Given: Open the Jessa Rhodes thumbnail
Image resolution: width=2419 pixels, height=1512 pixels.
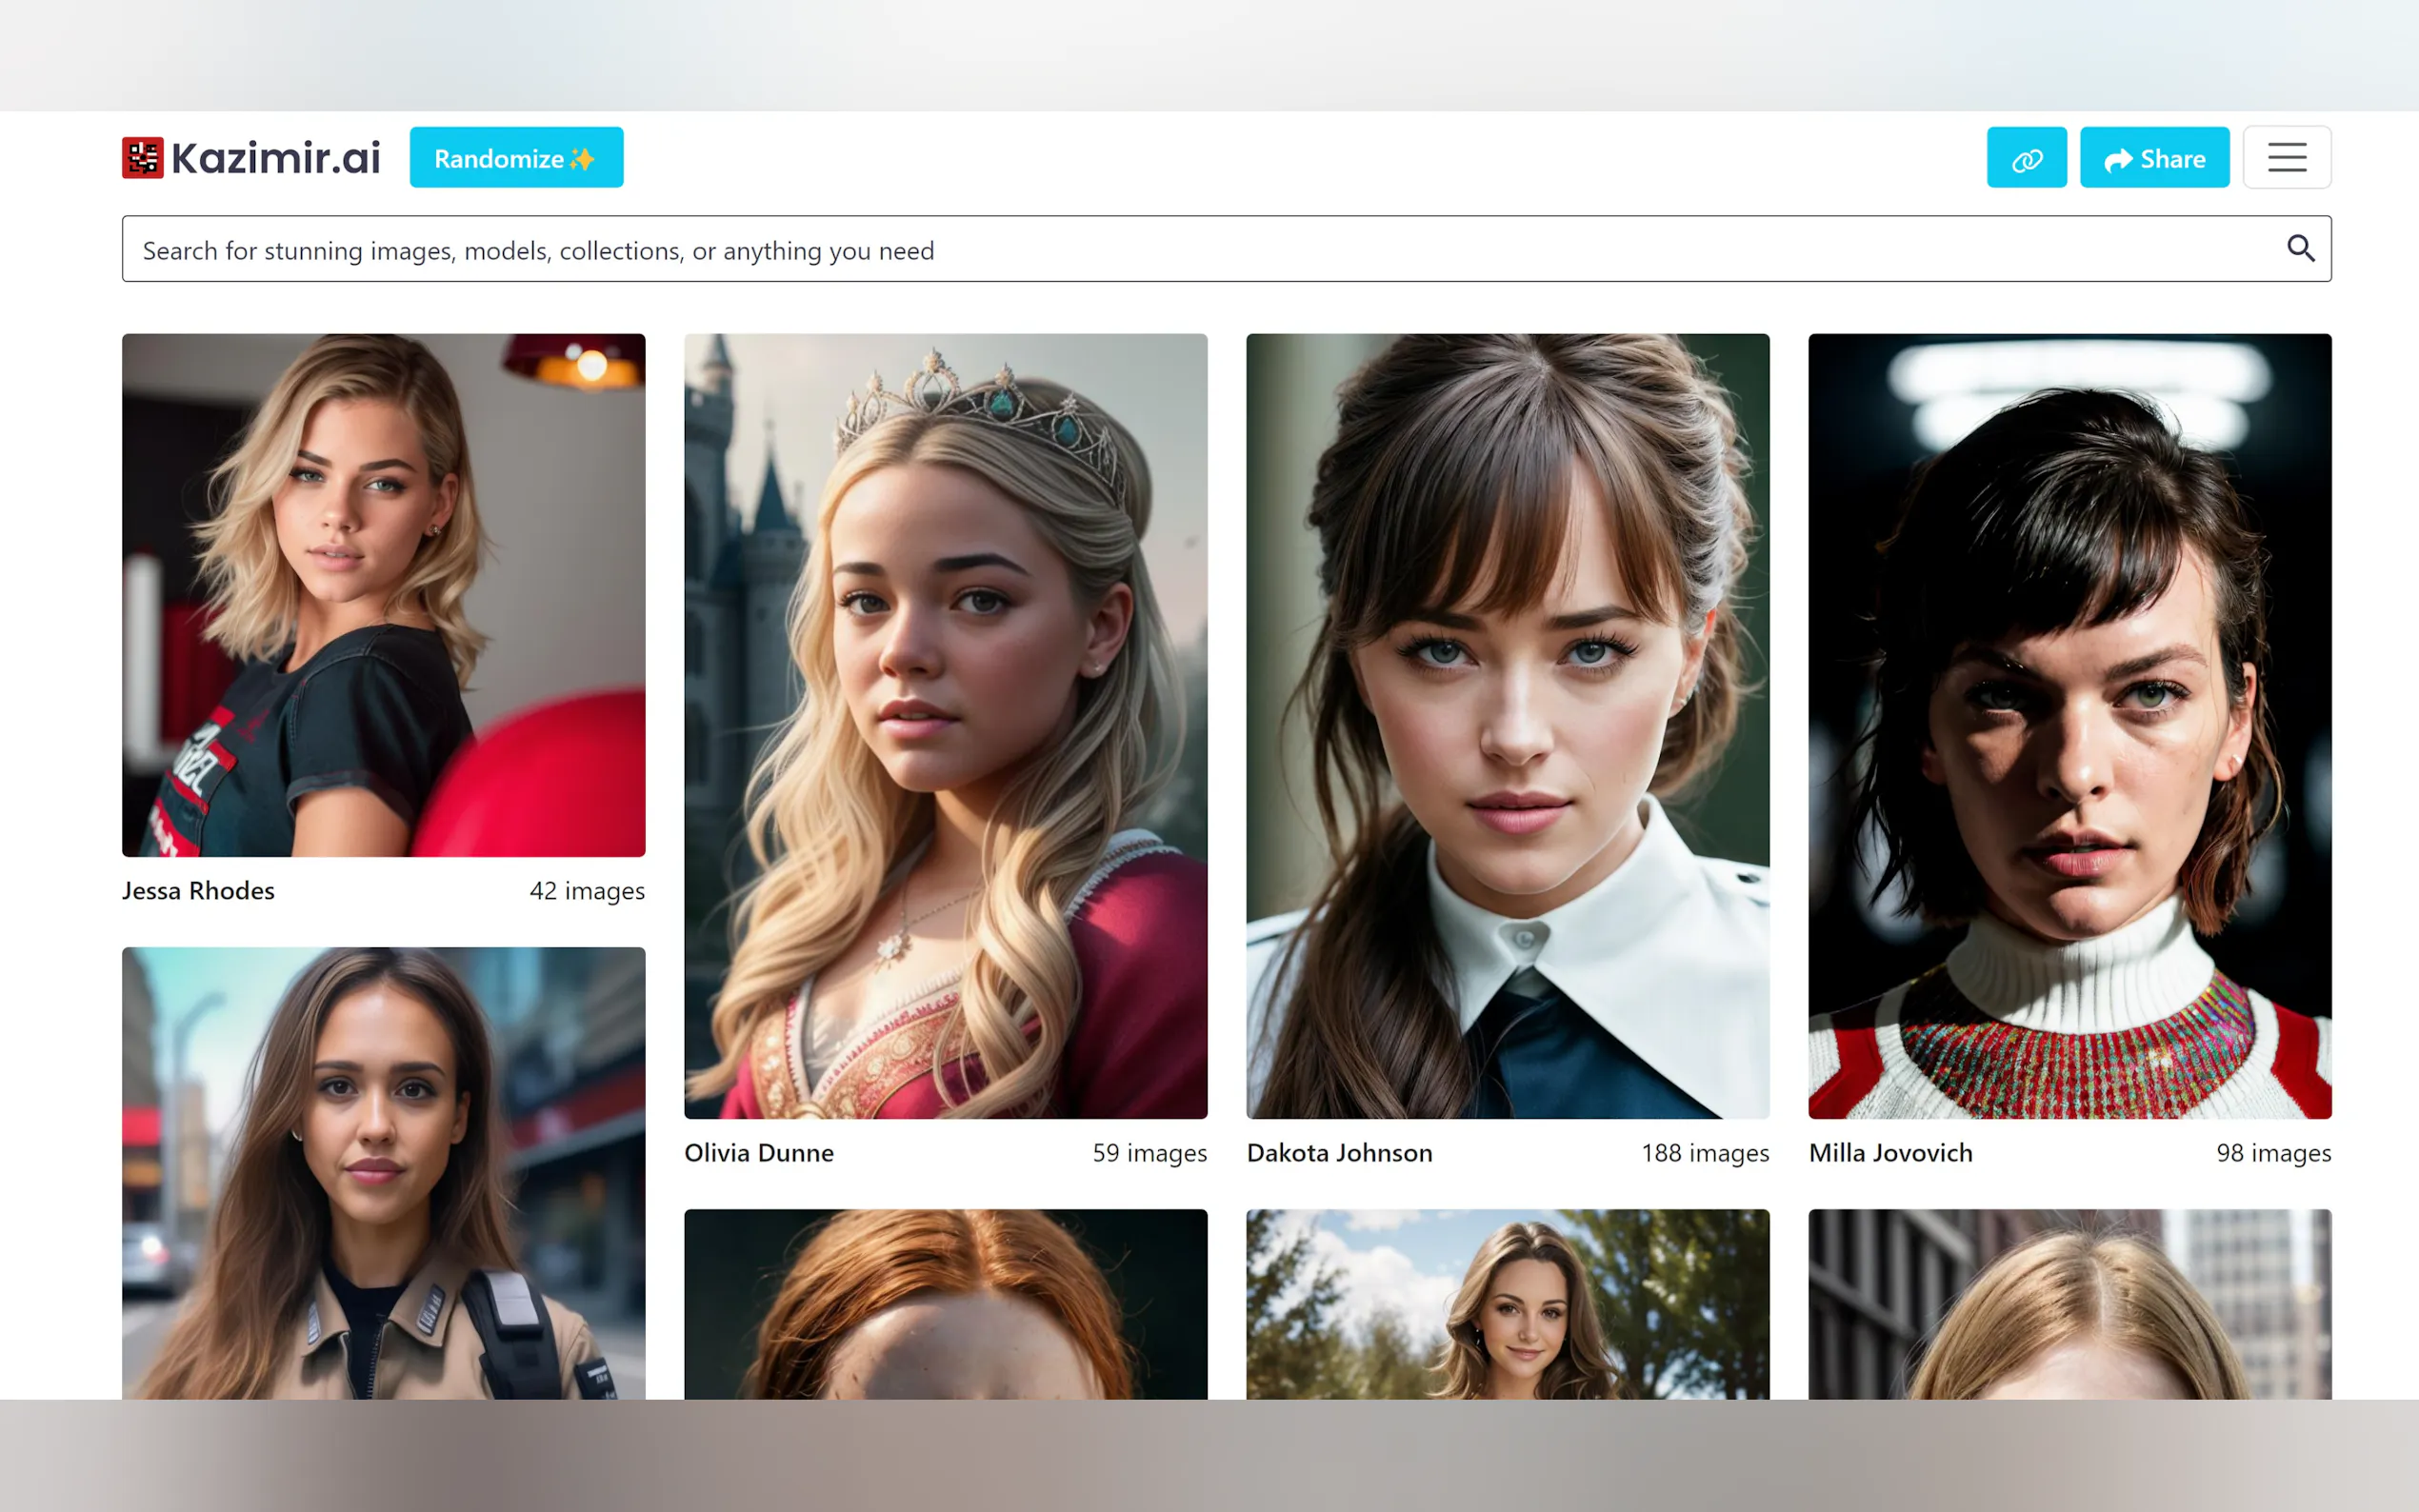Looking at the screenshot, I should 384,595.
